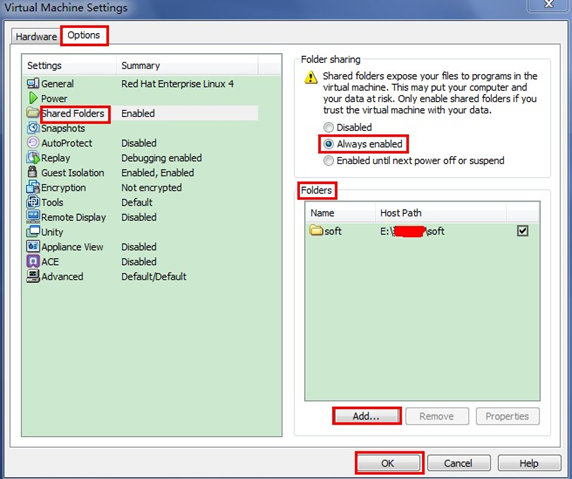
Task: Select the Guest Isolation row label
Action: point(73,173)
